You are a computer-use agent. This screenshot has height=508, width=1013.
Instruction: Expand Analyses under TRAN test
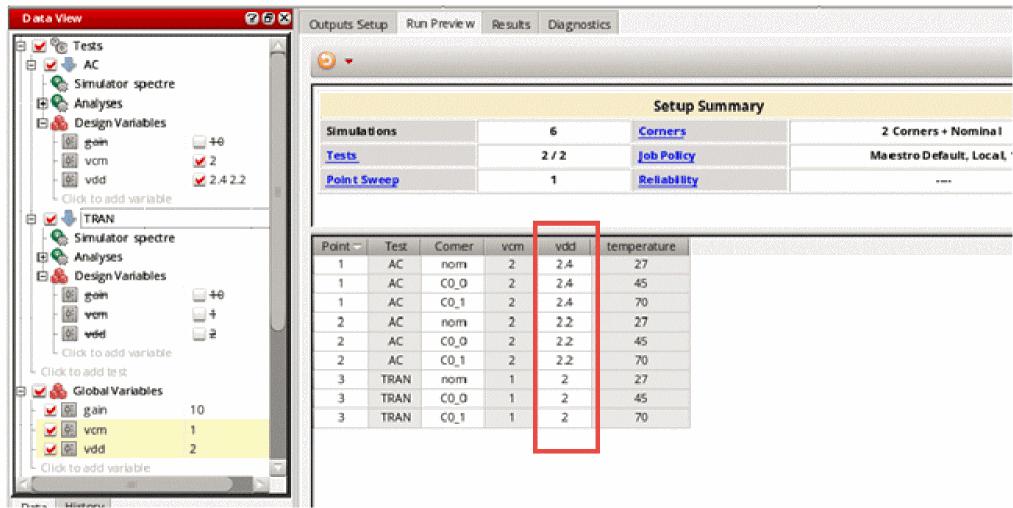(x=42, y=257)
